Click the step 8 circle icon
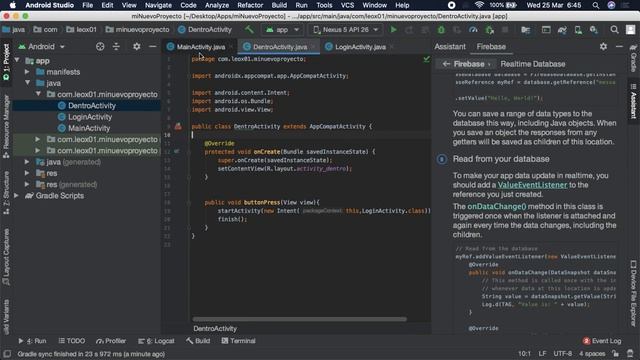This screenshot has width=640, height=360. click(442, 159)
